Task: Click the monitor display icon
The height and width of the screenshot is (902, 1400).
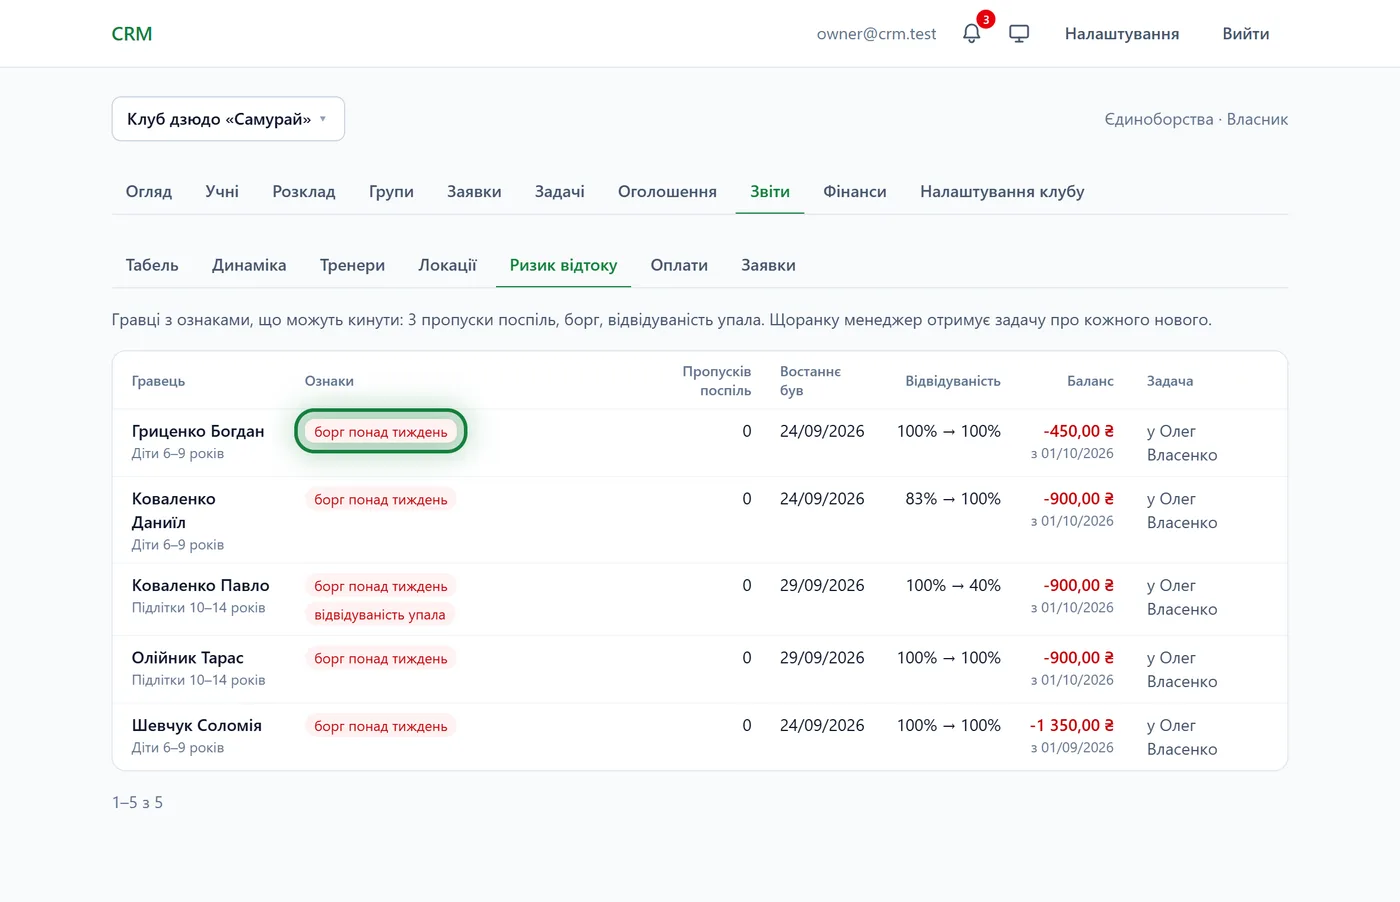Action: [x=1019, y=34]
